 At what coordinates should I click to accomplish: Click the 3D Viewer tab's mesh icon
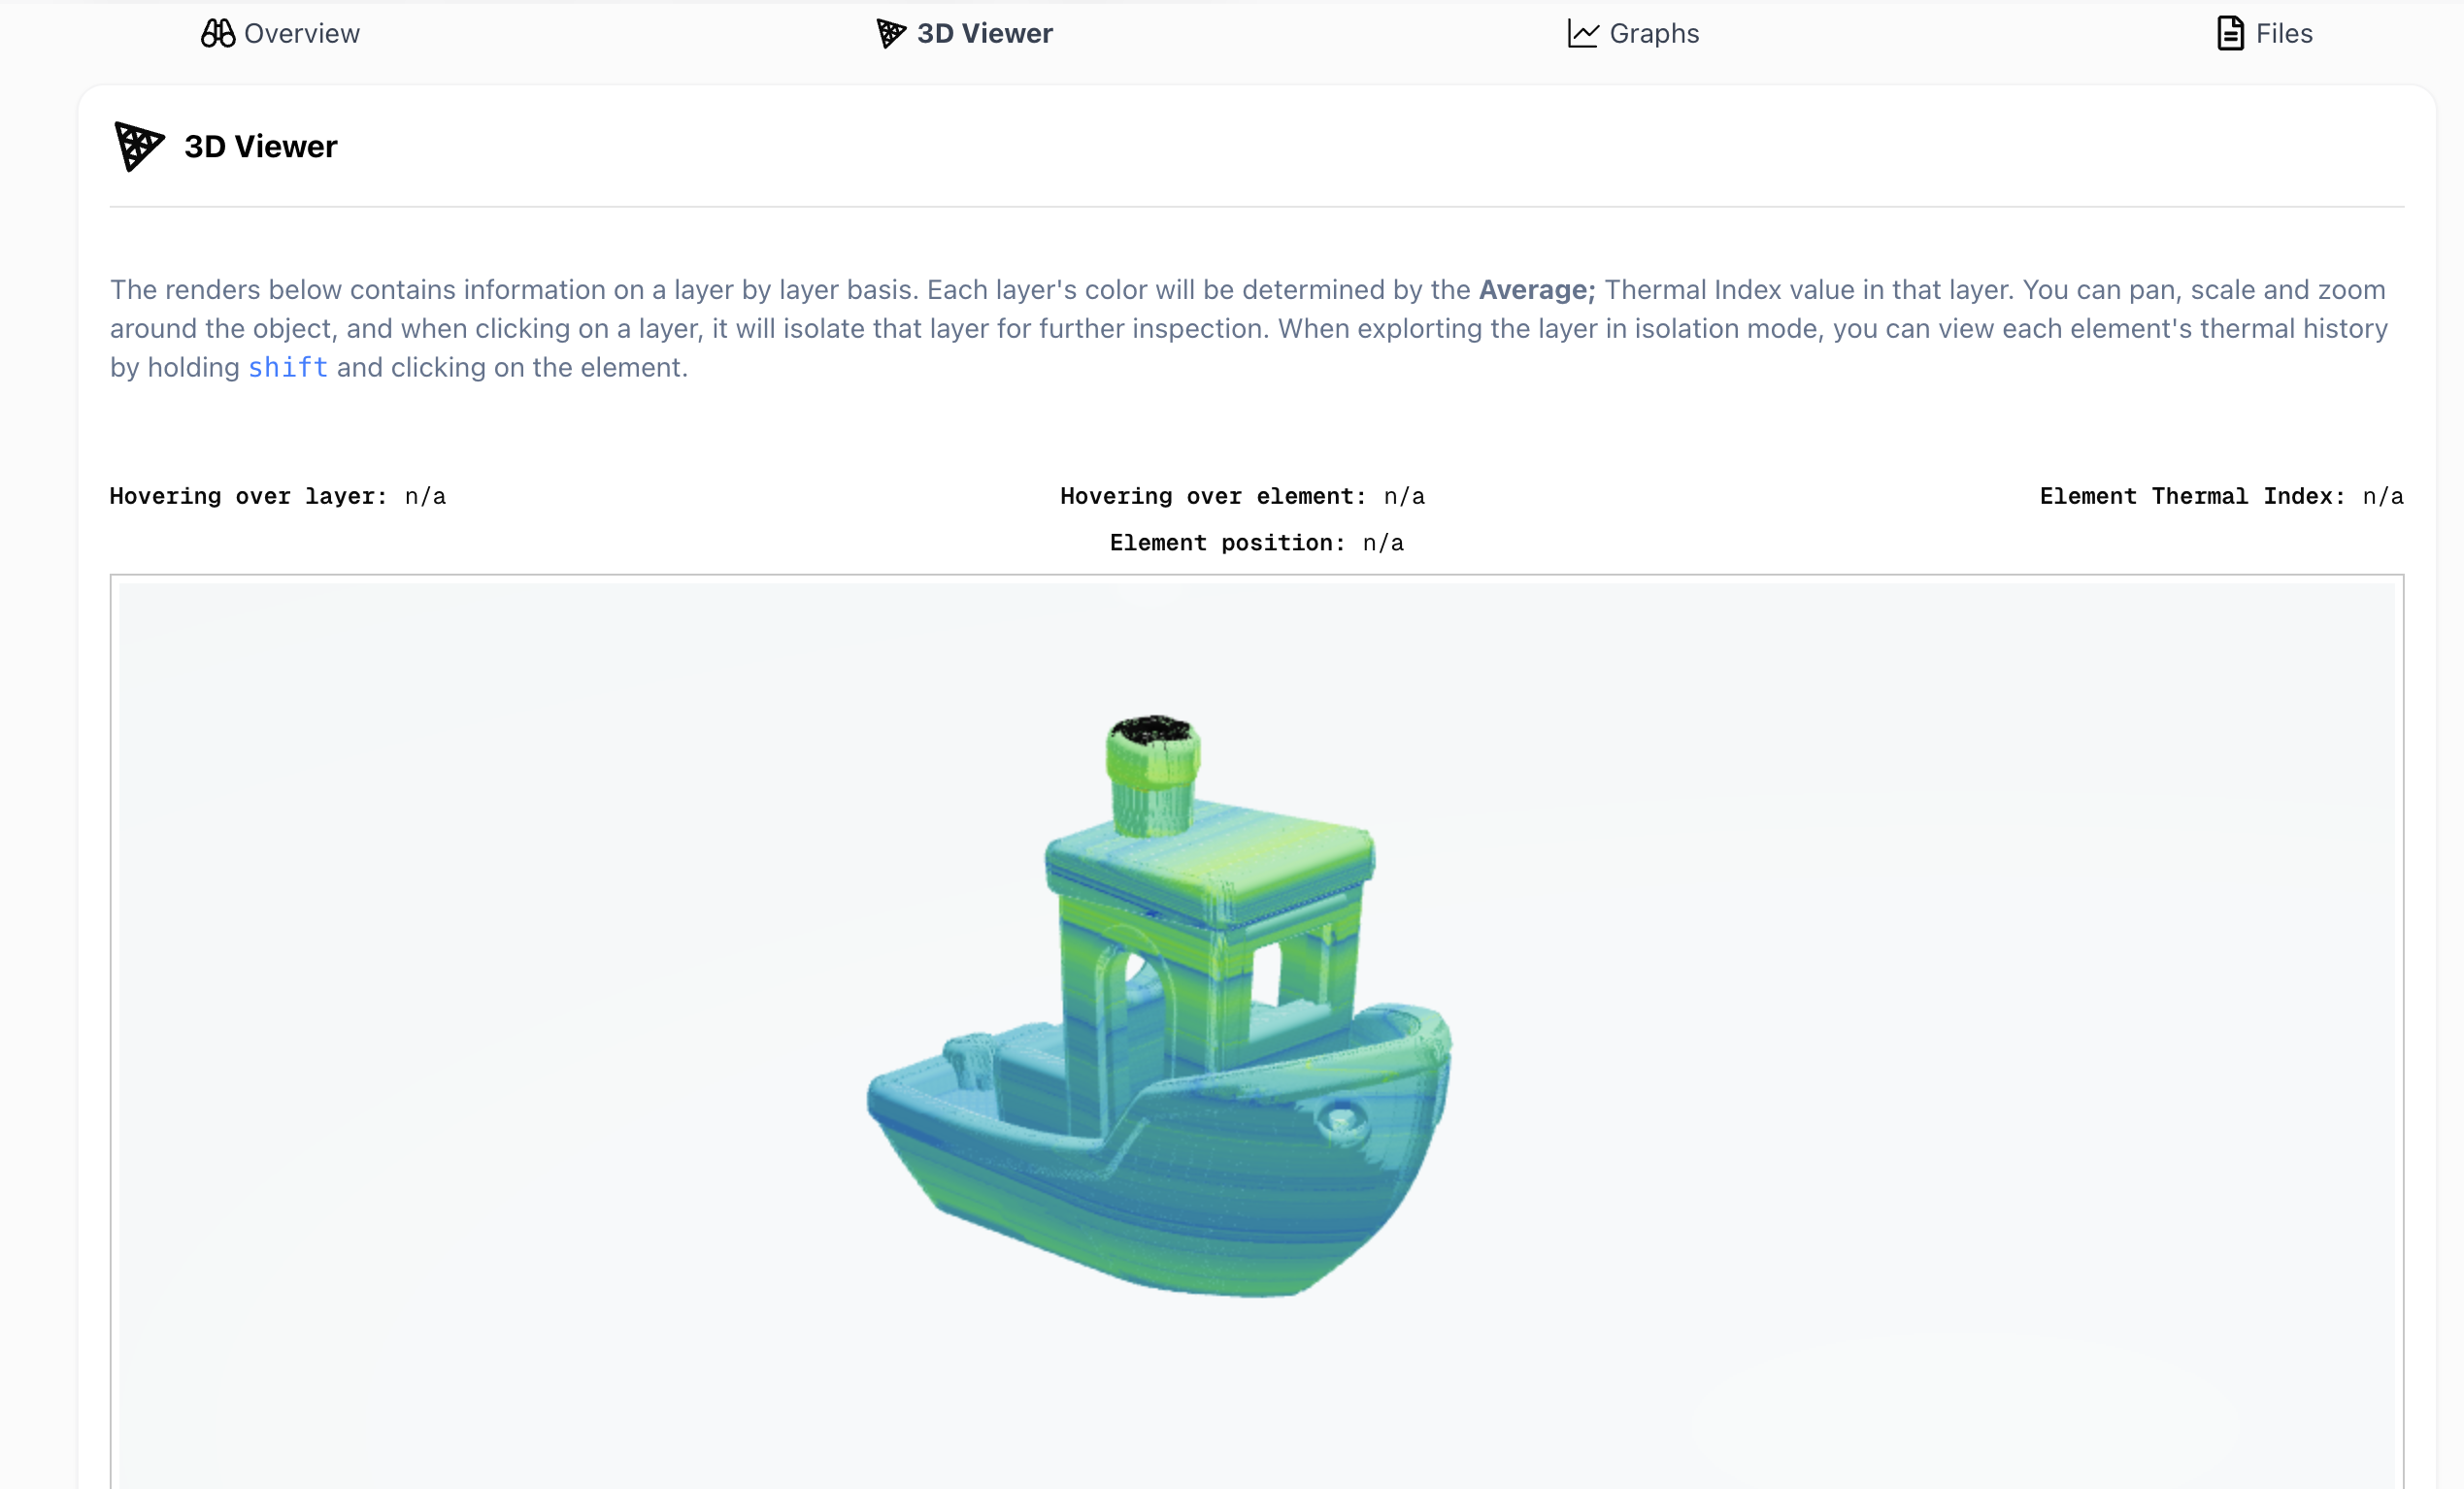[890, 33]
